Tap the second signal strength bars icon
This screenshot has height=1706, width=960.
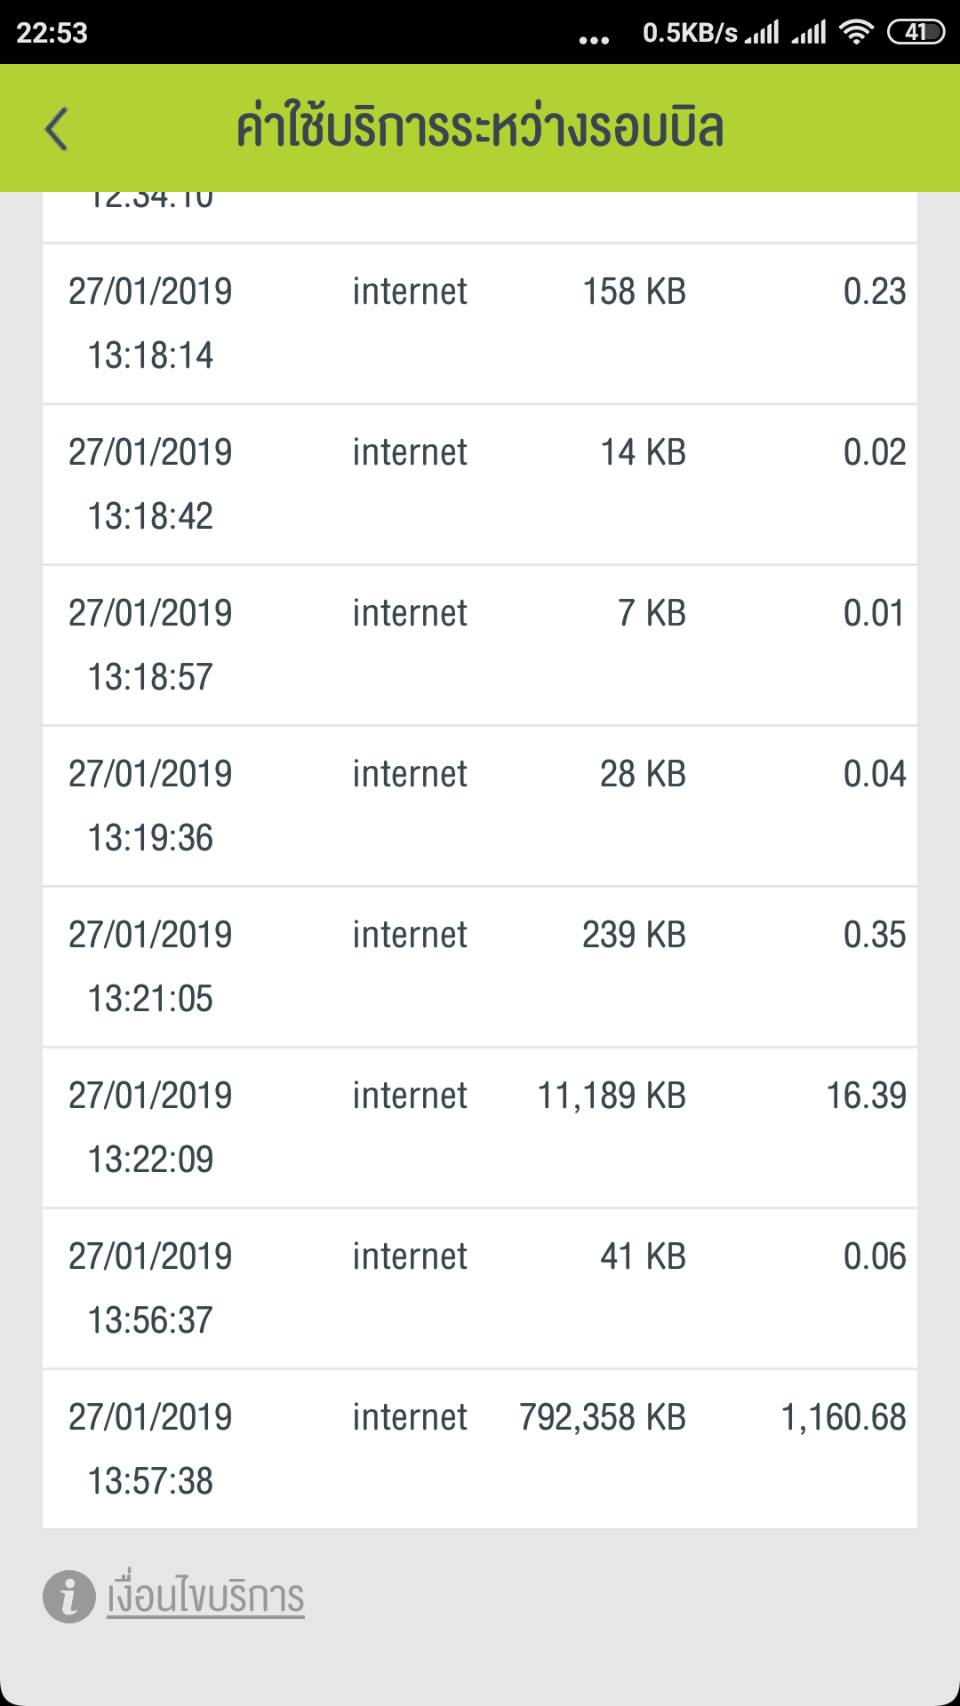(809, 33)
